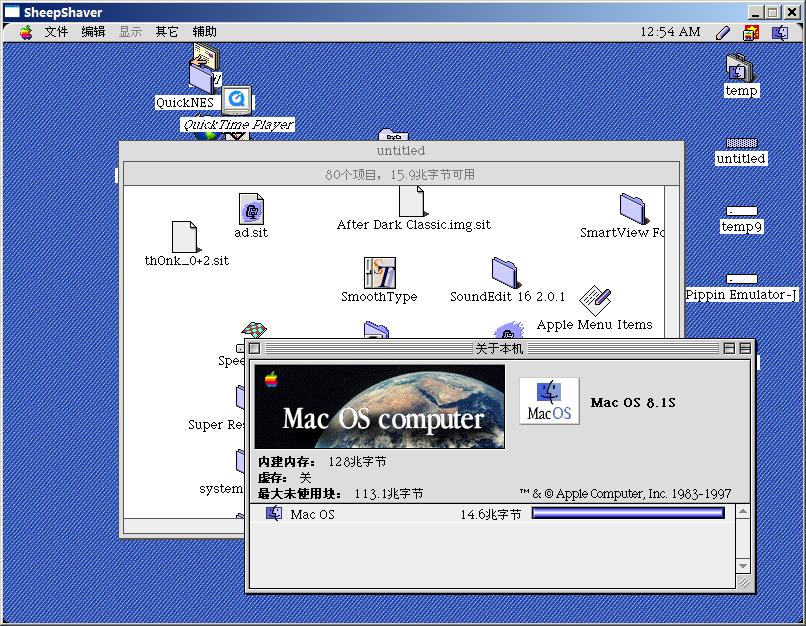
Task: Select the system item label
Action: (x=221, y=488)
